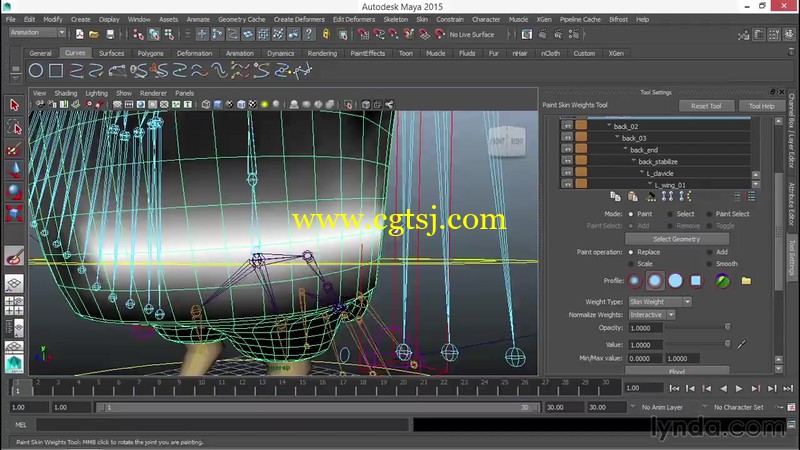The height and width of the screenshot is (450, 800).
Task: Create a NURBS circle from Curves shelf
Action: (x=36, y=70)
